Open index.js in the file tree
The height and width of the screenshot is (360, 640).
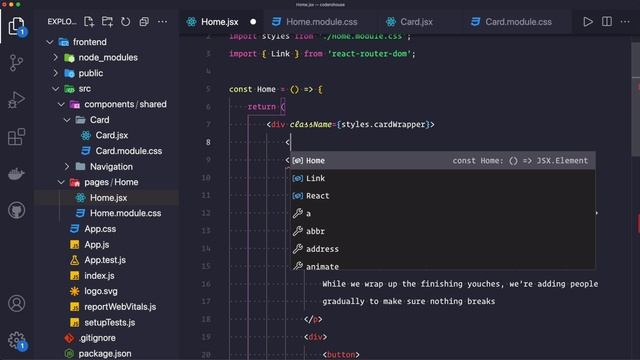click(x=99, y=276)
